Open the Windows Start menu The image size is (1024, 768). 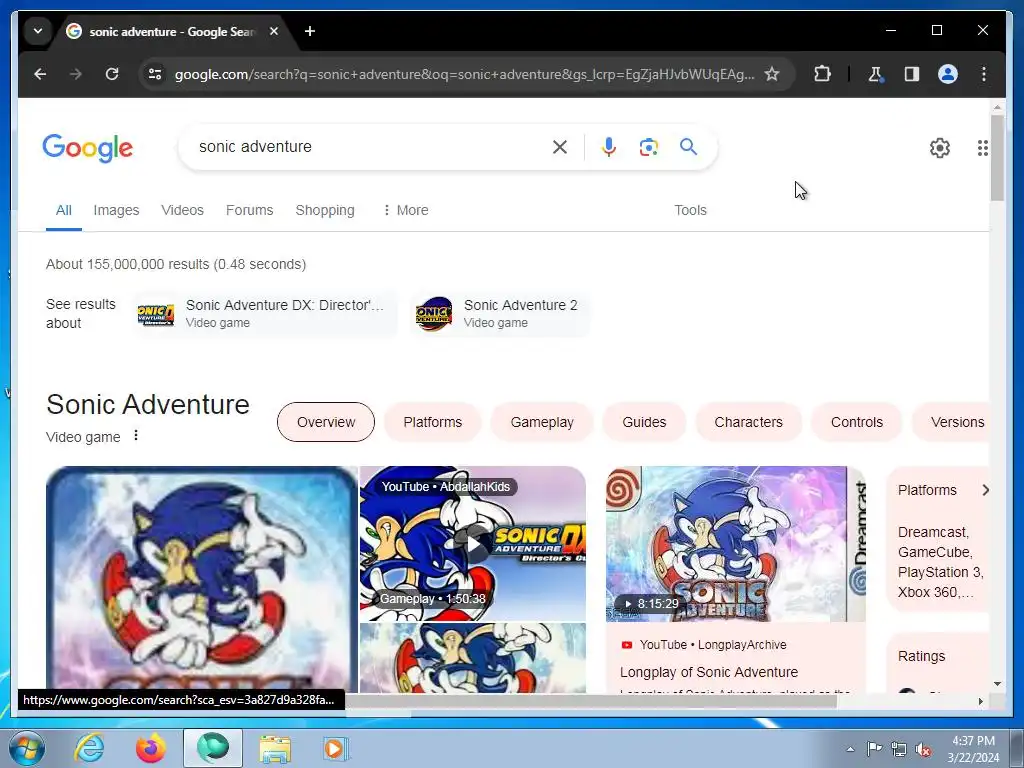click(x=26, y=748)
